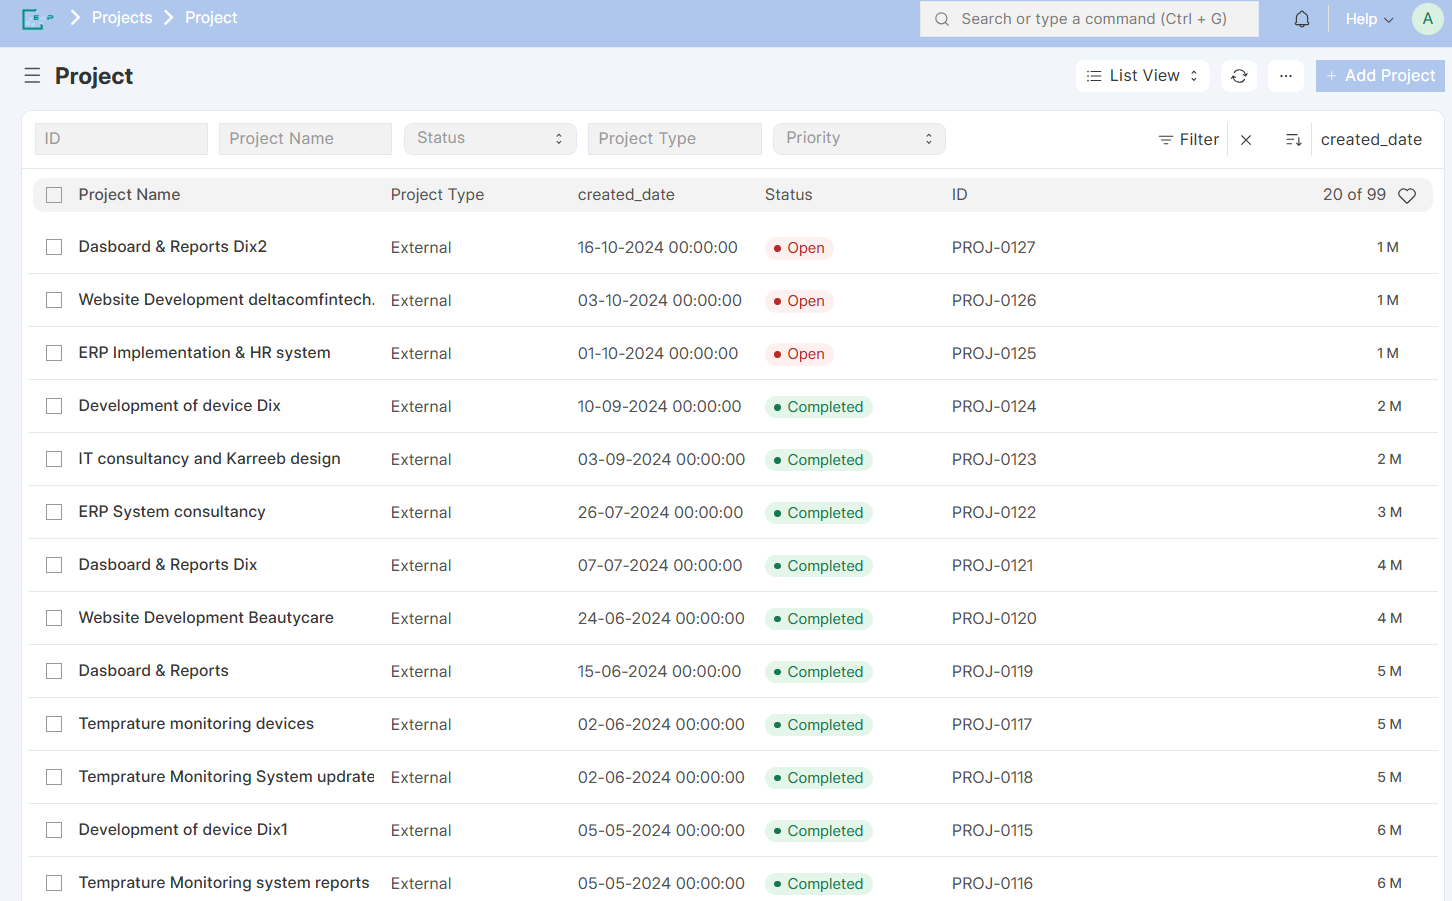Click the Project Name filter field
The width and height of the screenshot is (1452, 901).
[305, 139]
